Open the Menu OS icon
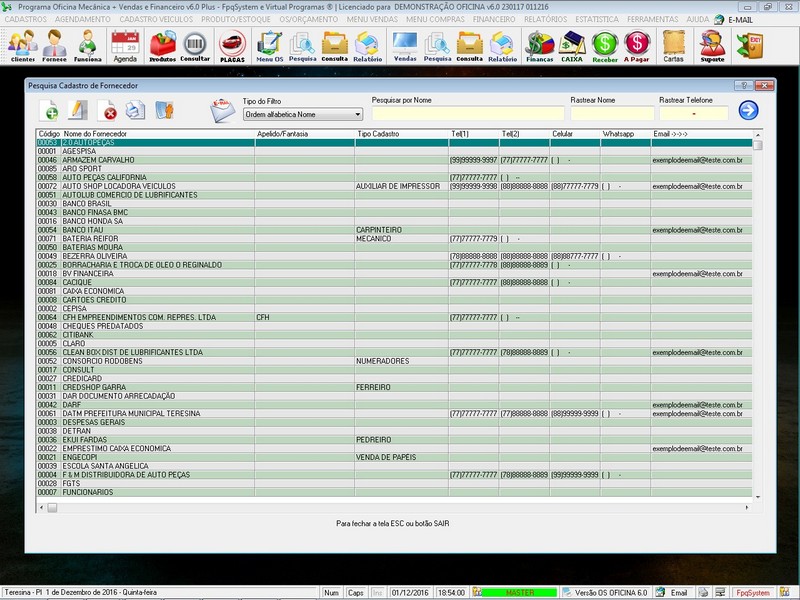Screen dimensions: 800x600 (x=269, y=46)
